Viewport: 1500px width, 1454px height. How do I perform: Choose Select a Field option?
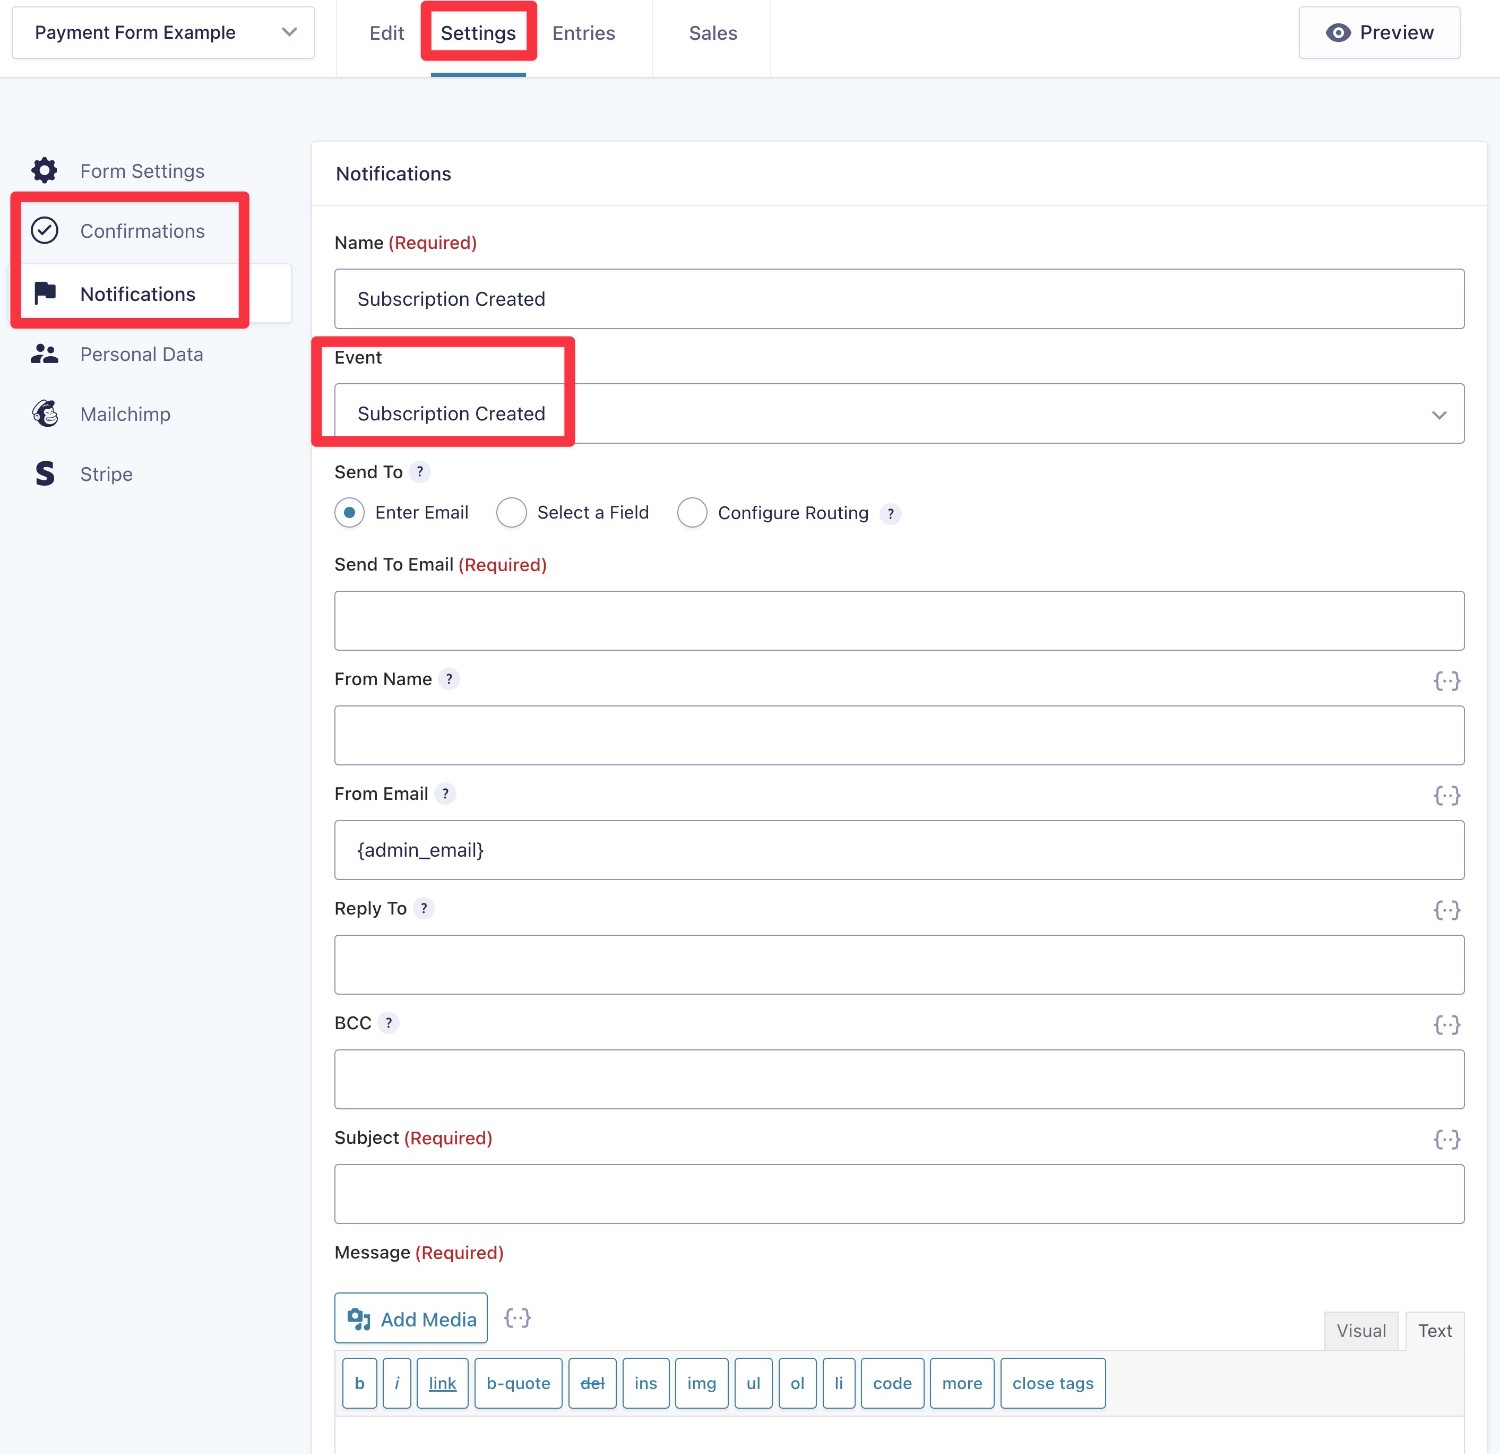tap(511, 512)
